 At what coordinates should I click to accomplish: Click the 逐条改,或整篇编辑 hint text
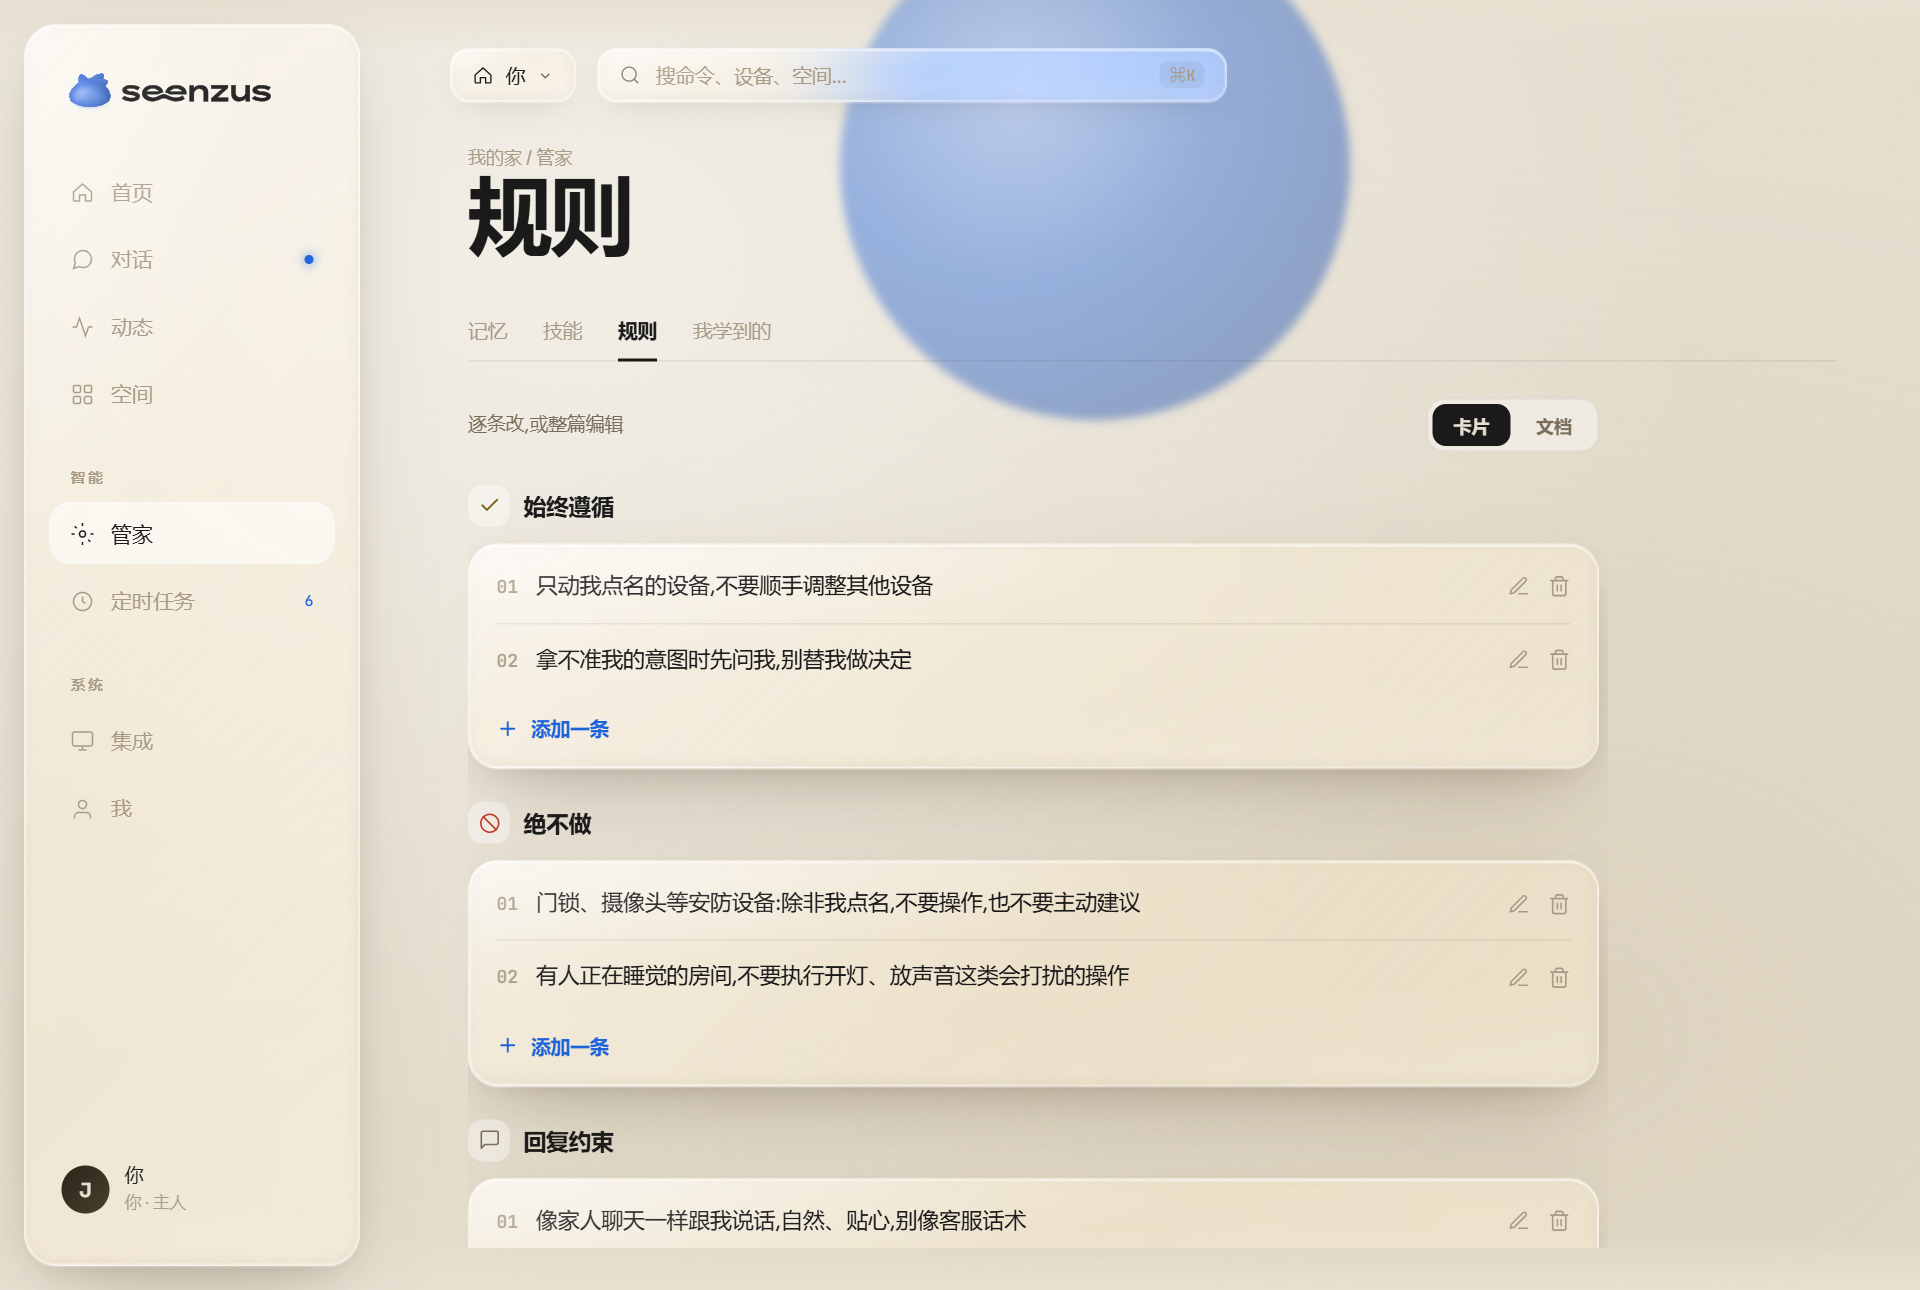(545, 424)
